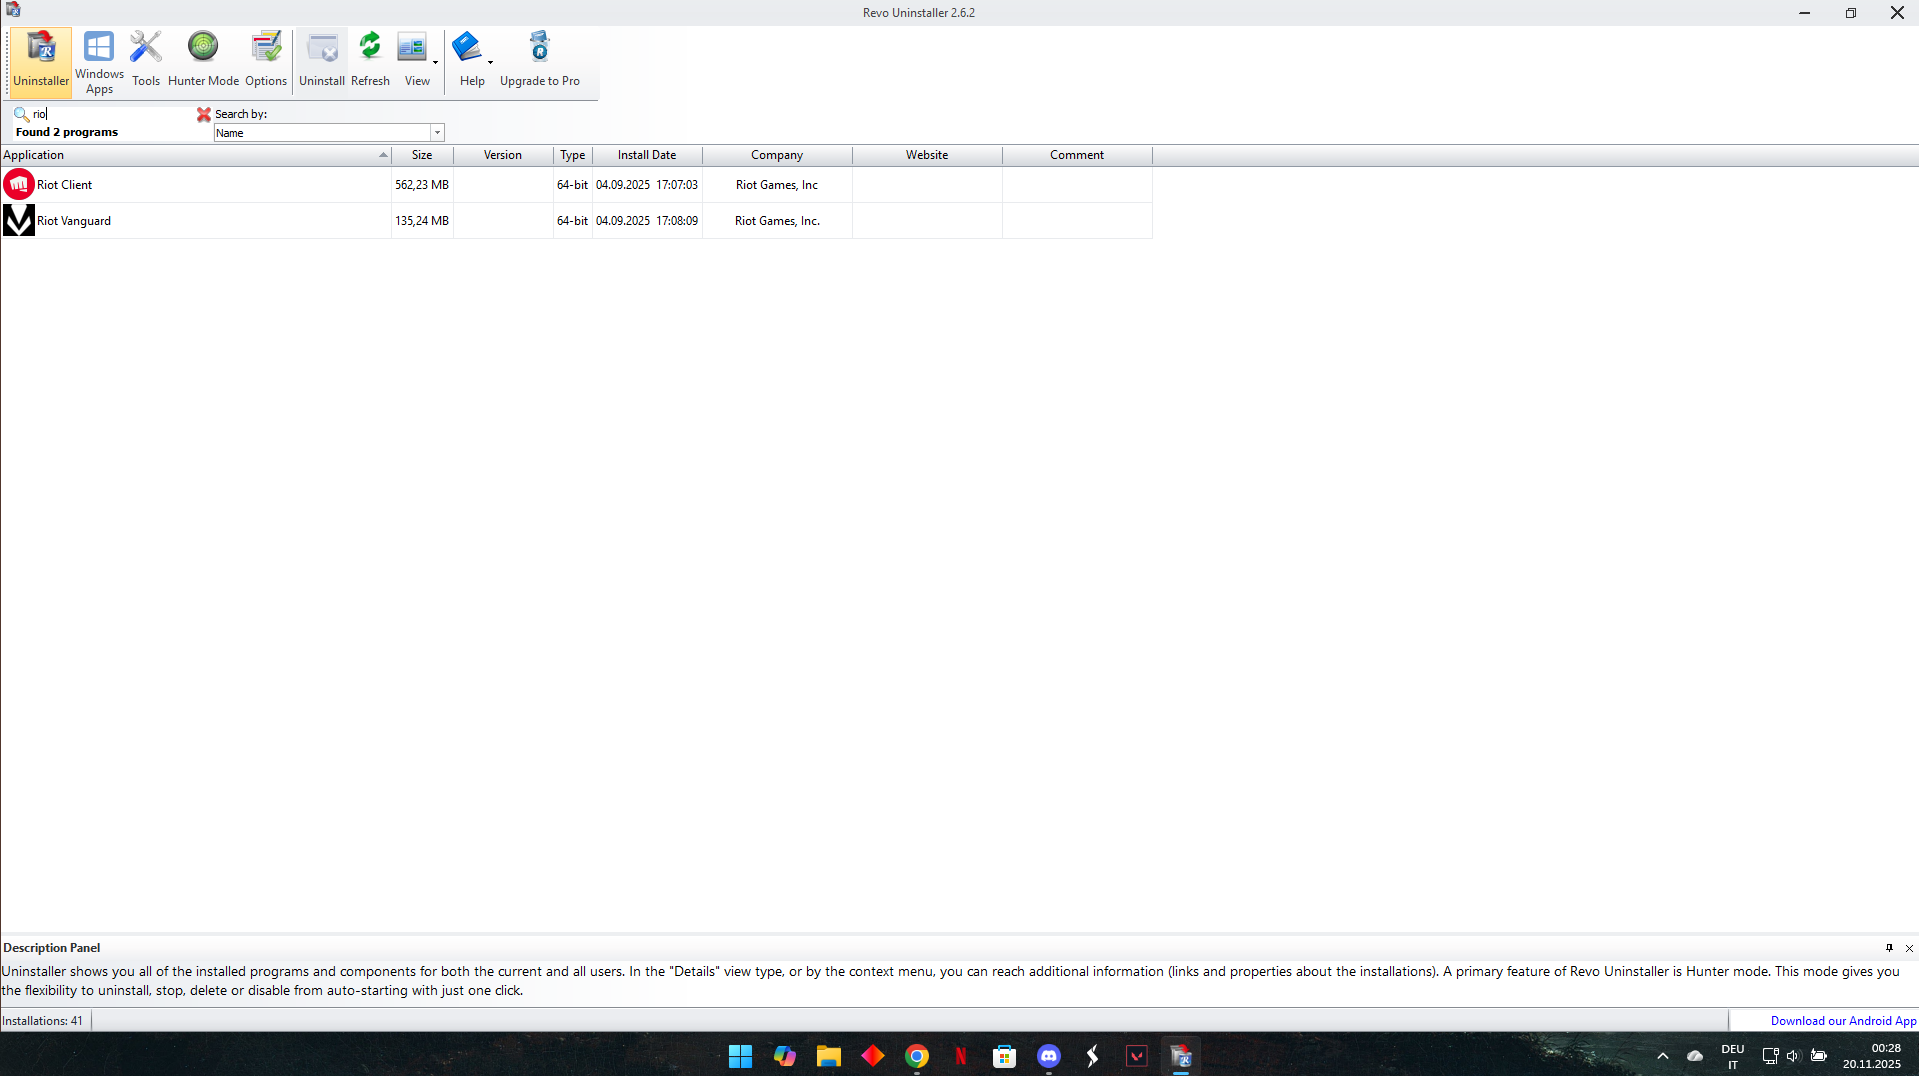Select the "Riot Vanguard" program name

pyautogui.click(x=74, y=221)
